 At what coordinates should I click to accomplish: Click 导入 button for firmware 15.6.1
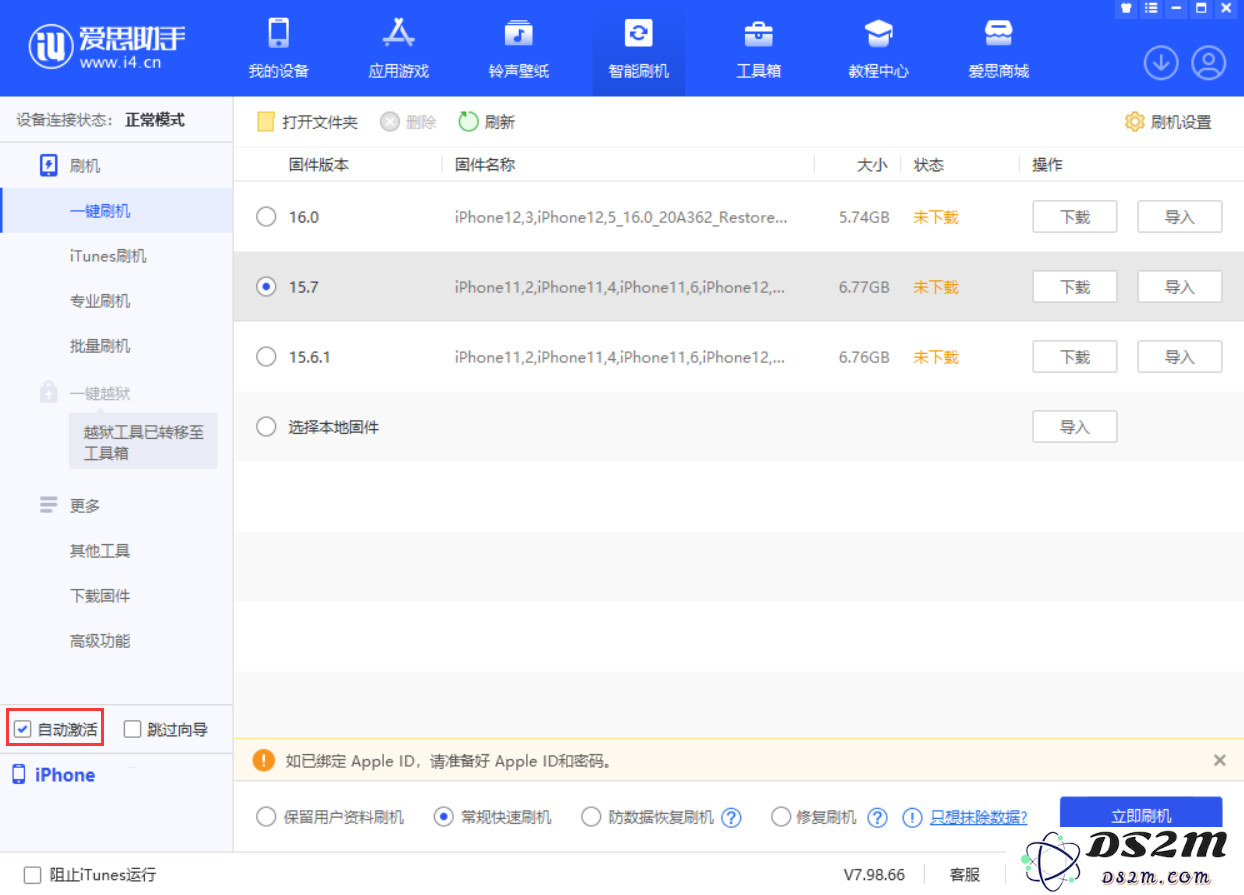[1180, 357]
